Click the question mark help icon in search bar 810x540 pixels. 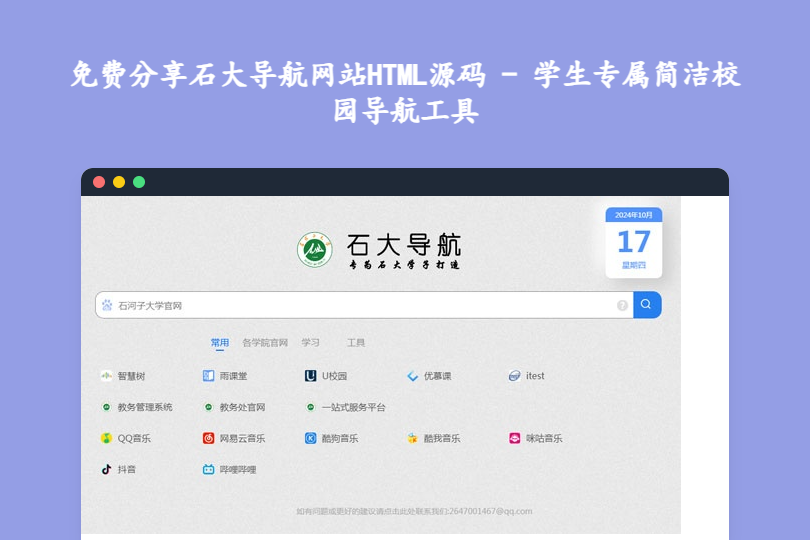point(622,305)
